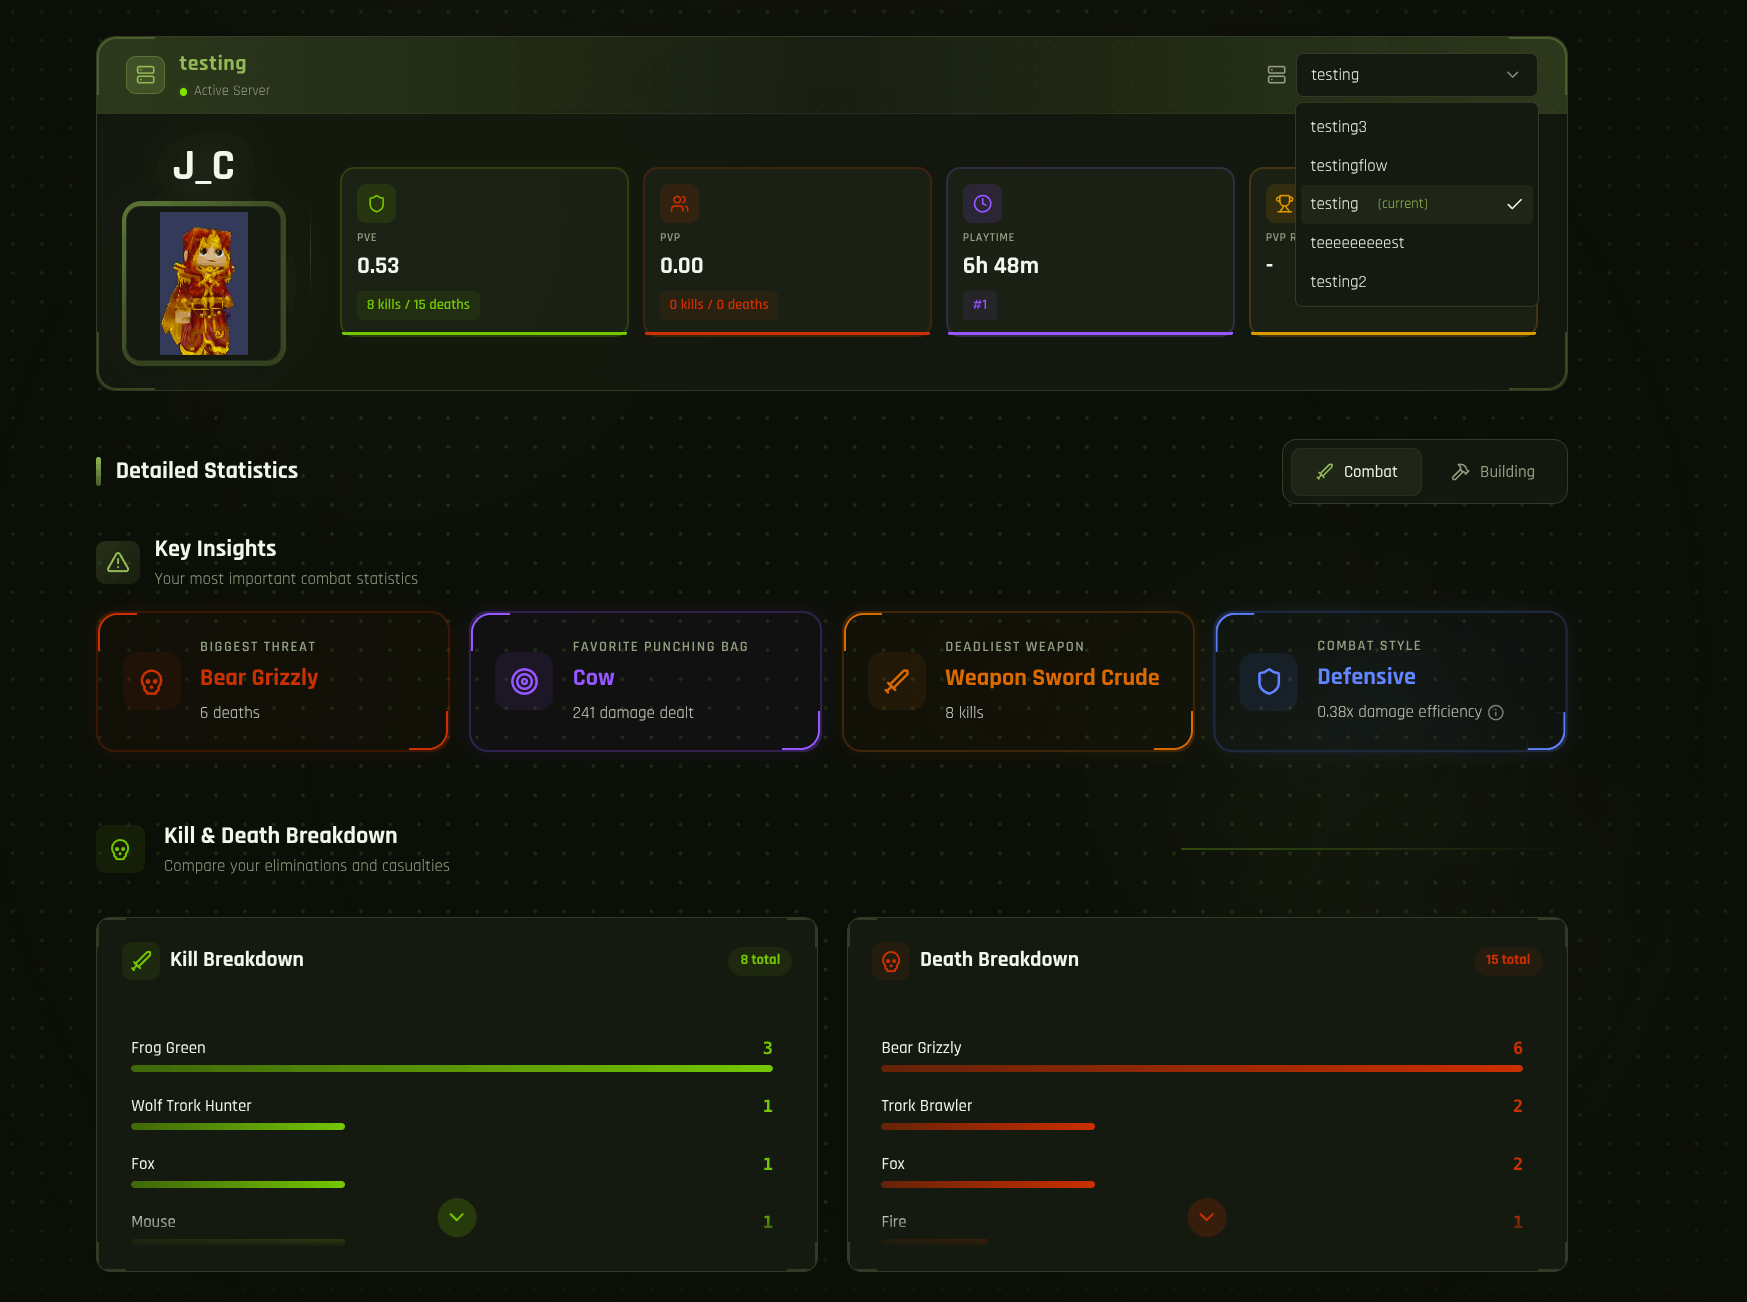Expand the Kill Breakdown list

[457, 1217]
